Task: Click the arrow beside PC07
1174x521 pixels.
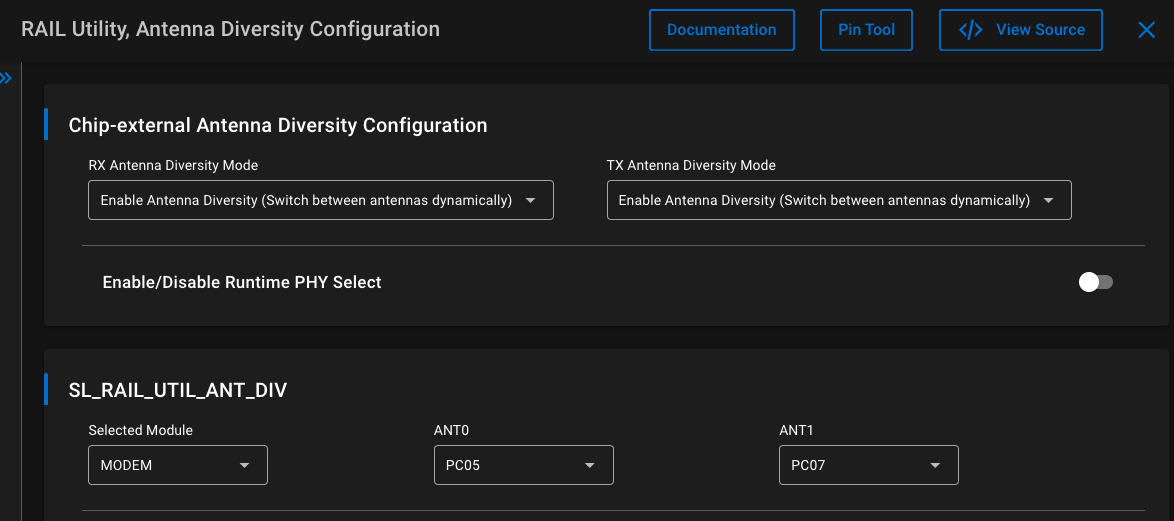Action: [x=935, y=465]
